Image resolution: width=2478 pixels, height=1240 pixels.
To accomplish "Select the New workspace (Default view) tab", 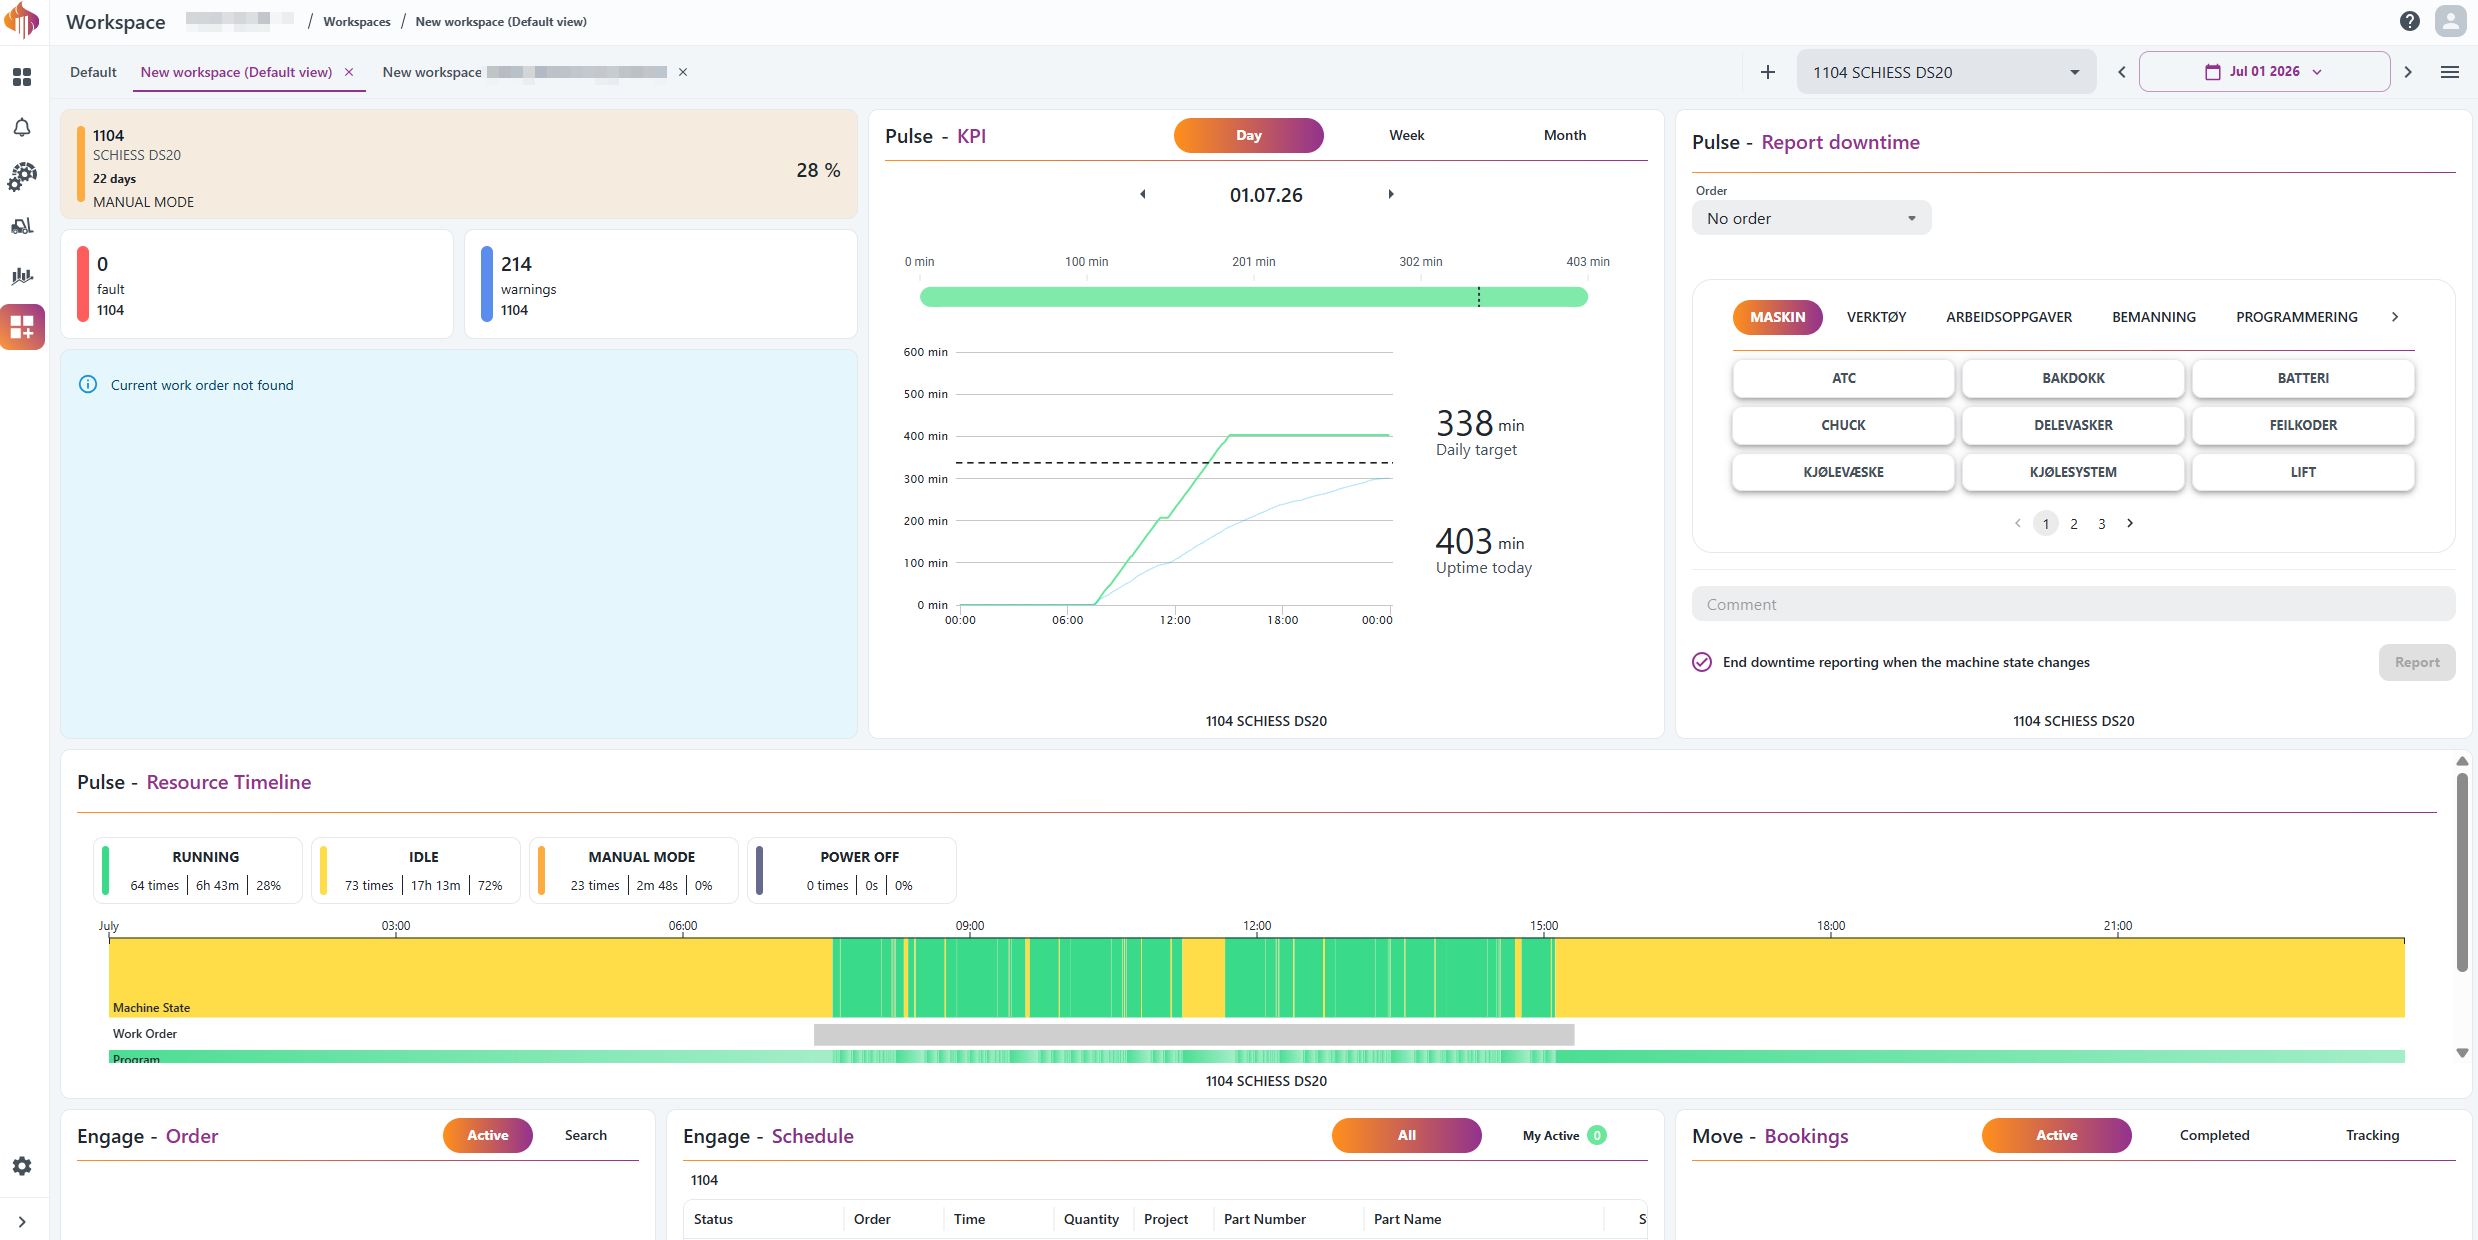I will 236,72.
